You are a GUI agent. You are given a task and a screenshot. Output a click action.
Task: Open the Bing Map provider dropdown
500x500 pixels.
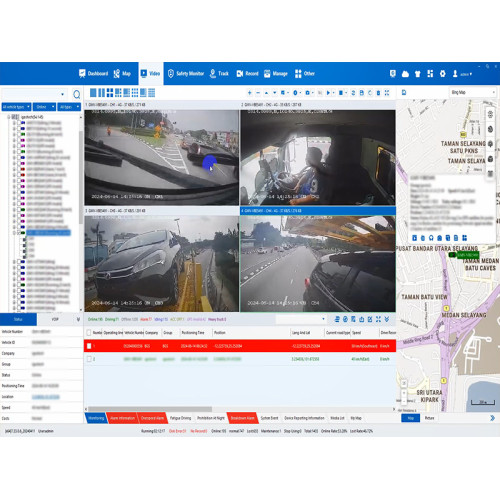(x=473, y=92)
